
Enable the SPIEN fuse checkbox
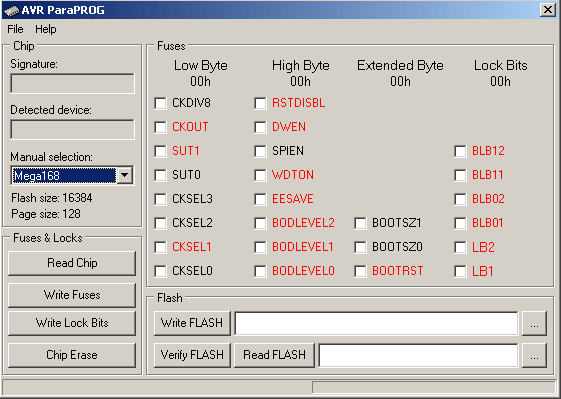[x=260, y=151]
